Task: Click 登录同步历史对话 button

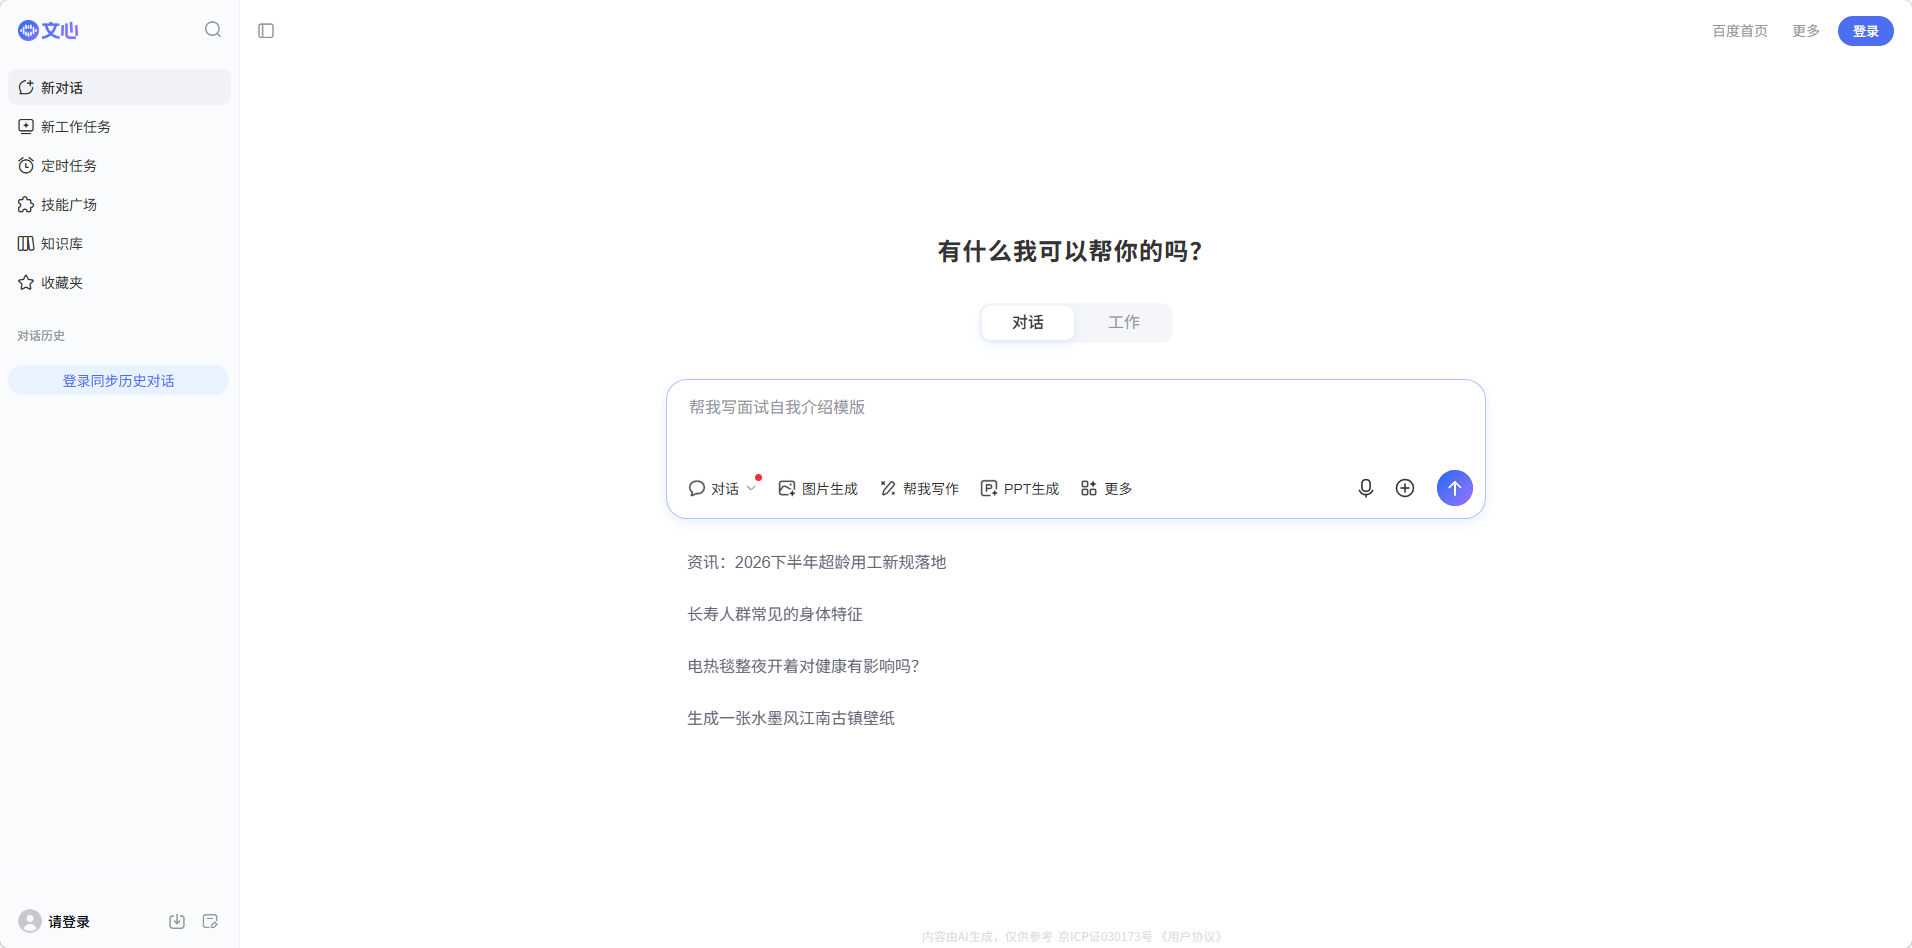Action: coord(118,380)
